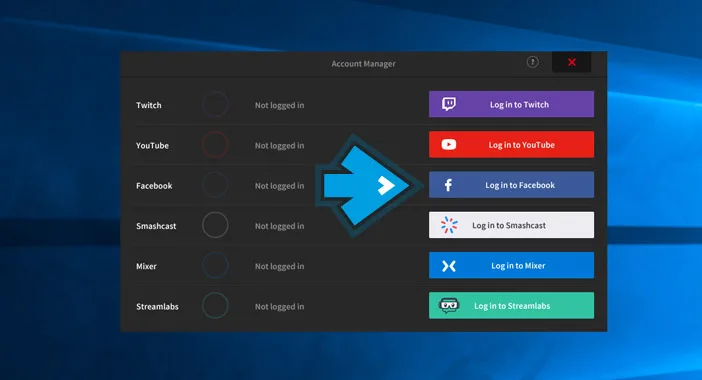Open help via the question mark icon

(x=532, y=62)
